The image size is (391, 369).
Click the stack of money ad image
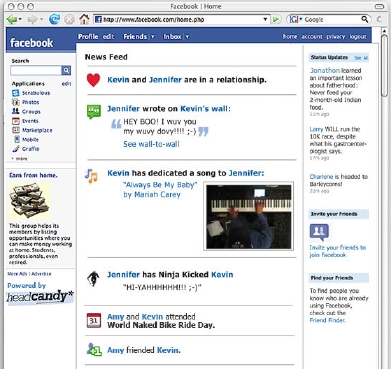tap(30, 201)
